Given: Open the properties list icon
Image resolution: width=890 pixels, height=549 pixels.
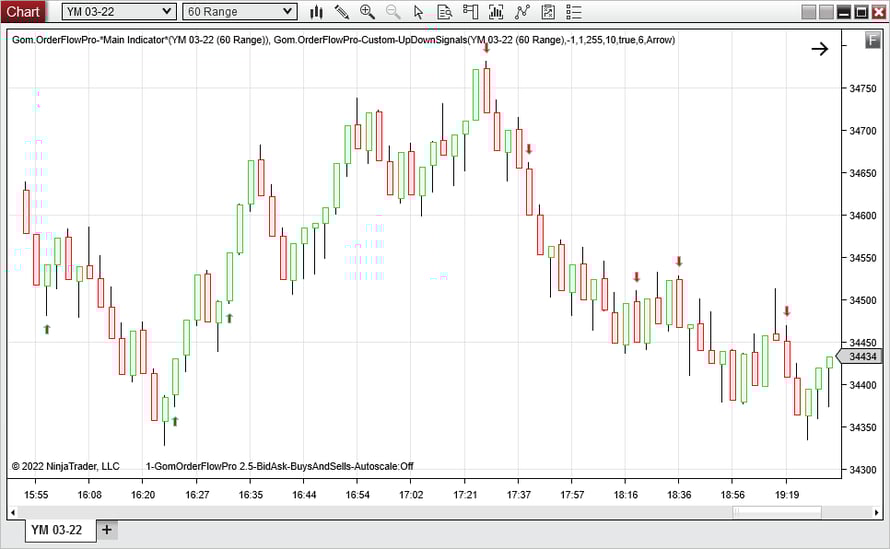Looking at the screenshot, I should tap(573, 12).
